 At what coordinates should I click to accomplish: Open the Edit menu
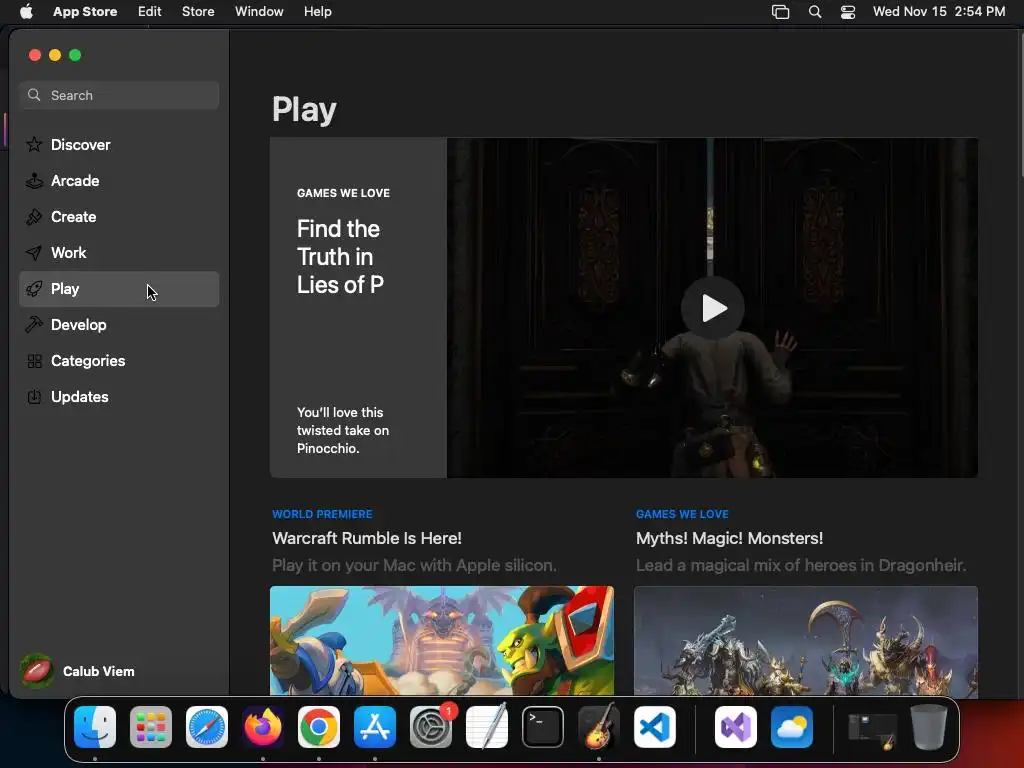(150, 12)
